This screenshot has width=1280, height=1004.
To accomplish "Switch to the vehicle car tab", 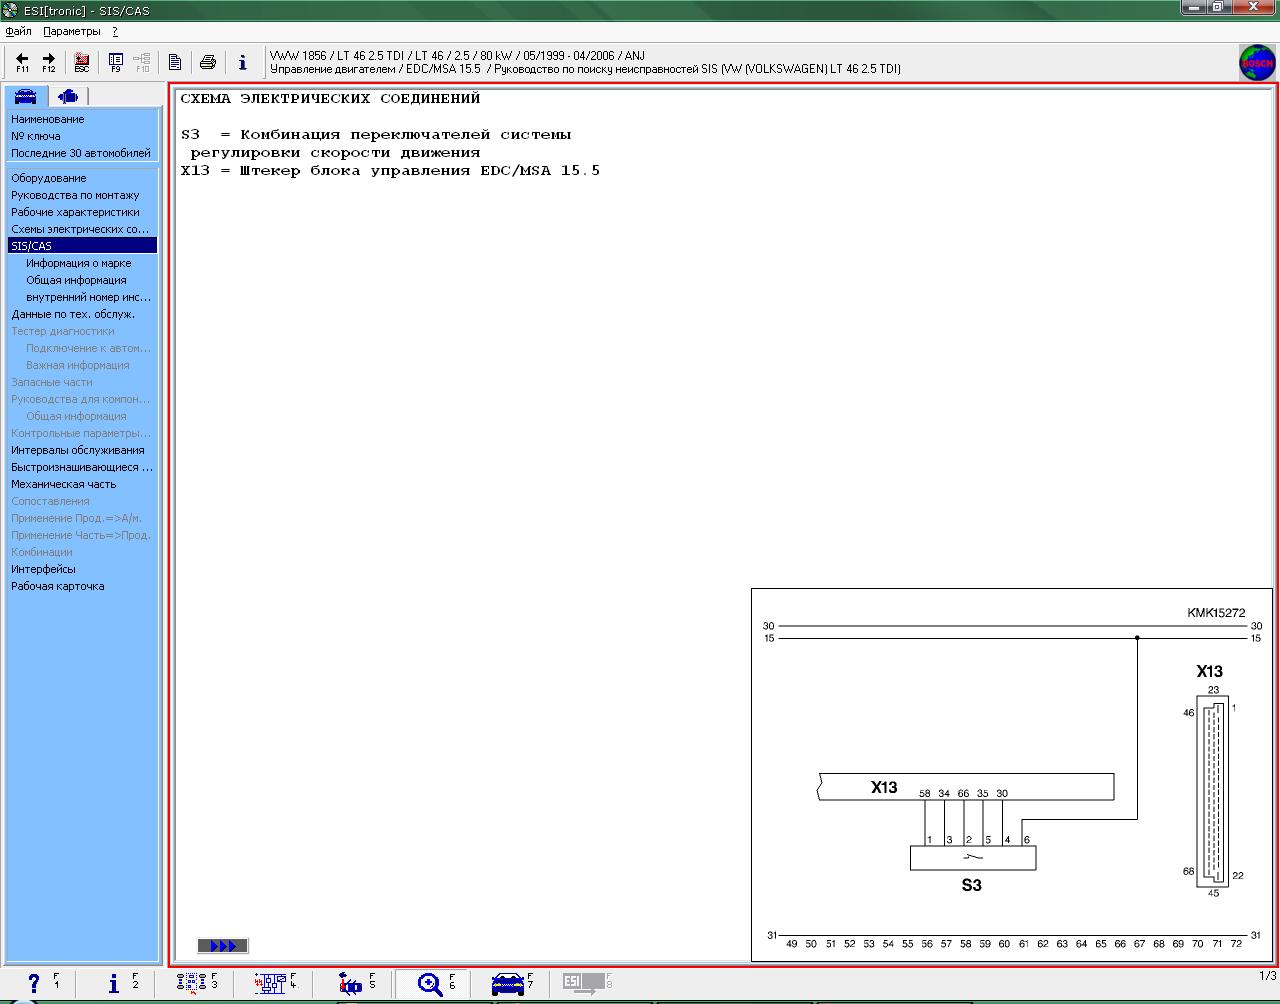I will [25, 96].
